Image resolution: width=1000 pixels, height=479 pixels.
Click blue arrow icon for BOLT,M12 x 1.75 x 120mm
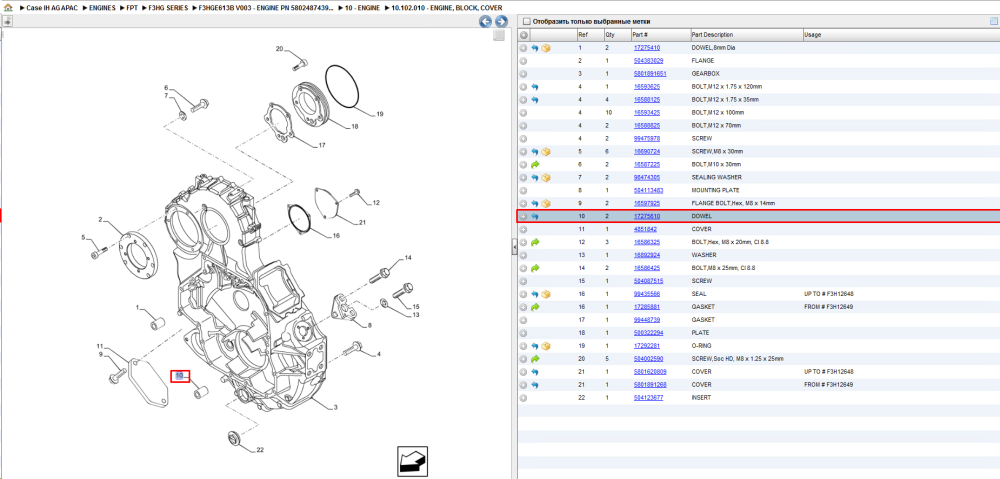[x=535, y=87]
